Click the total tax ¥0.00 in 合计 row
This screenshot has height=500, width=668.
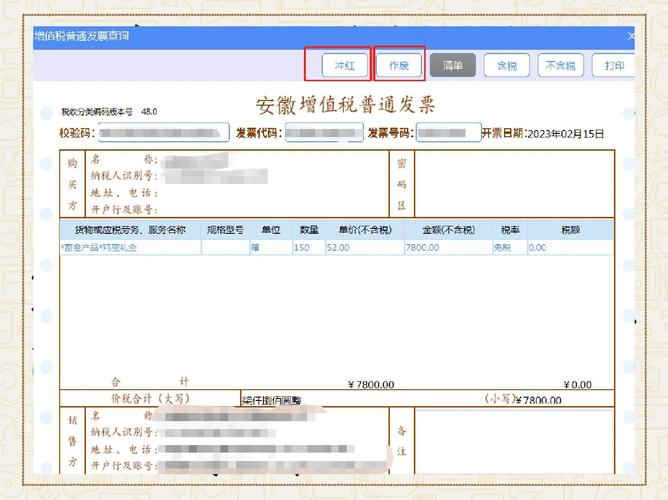[x=578, y=385]
